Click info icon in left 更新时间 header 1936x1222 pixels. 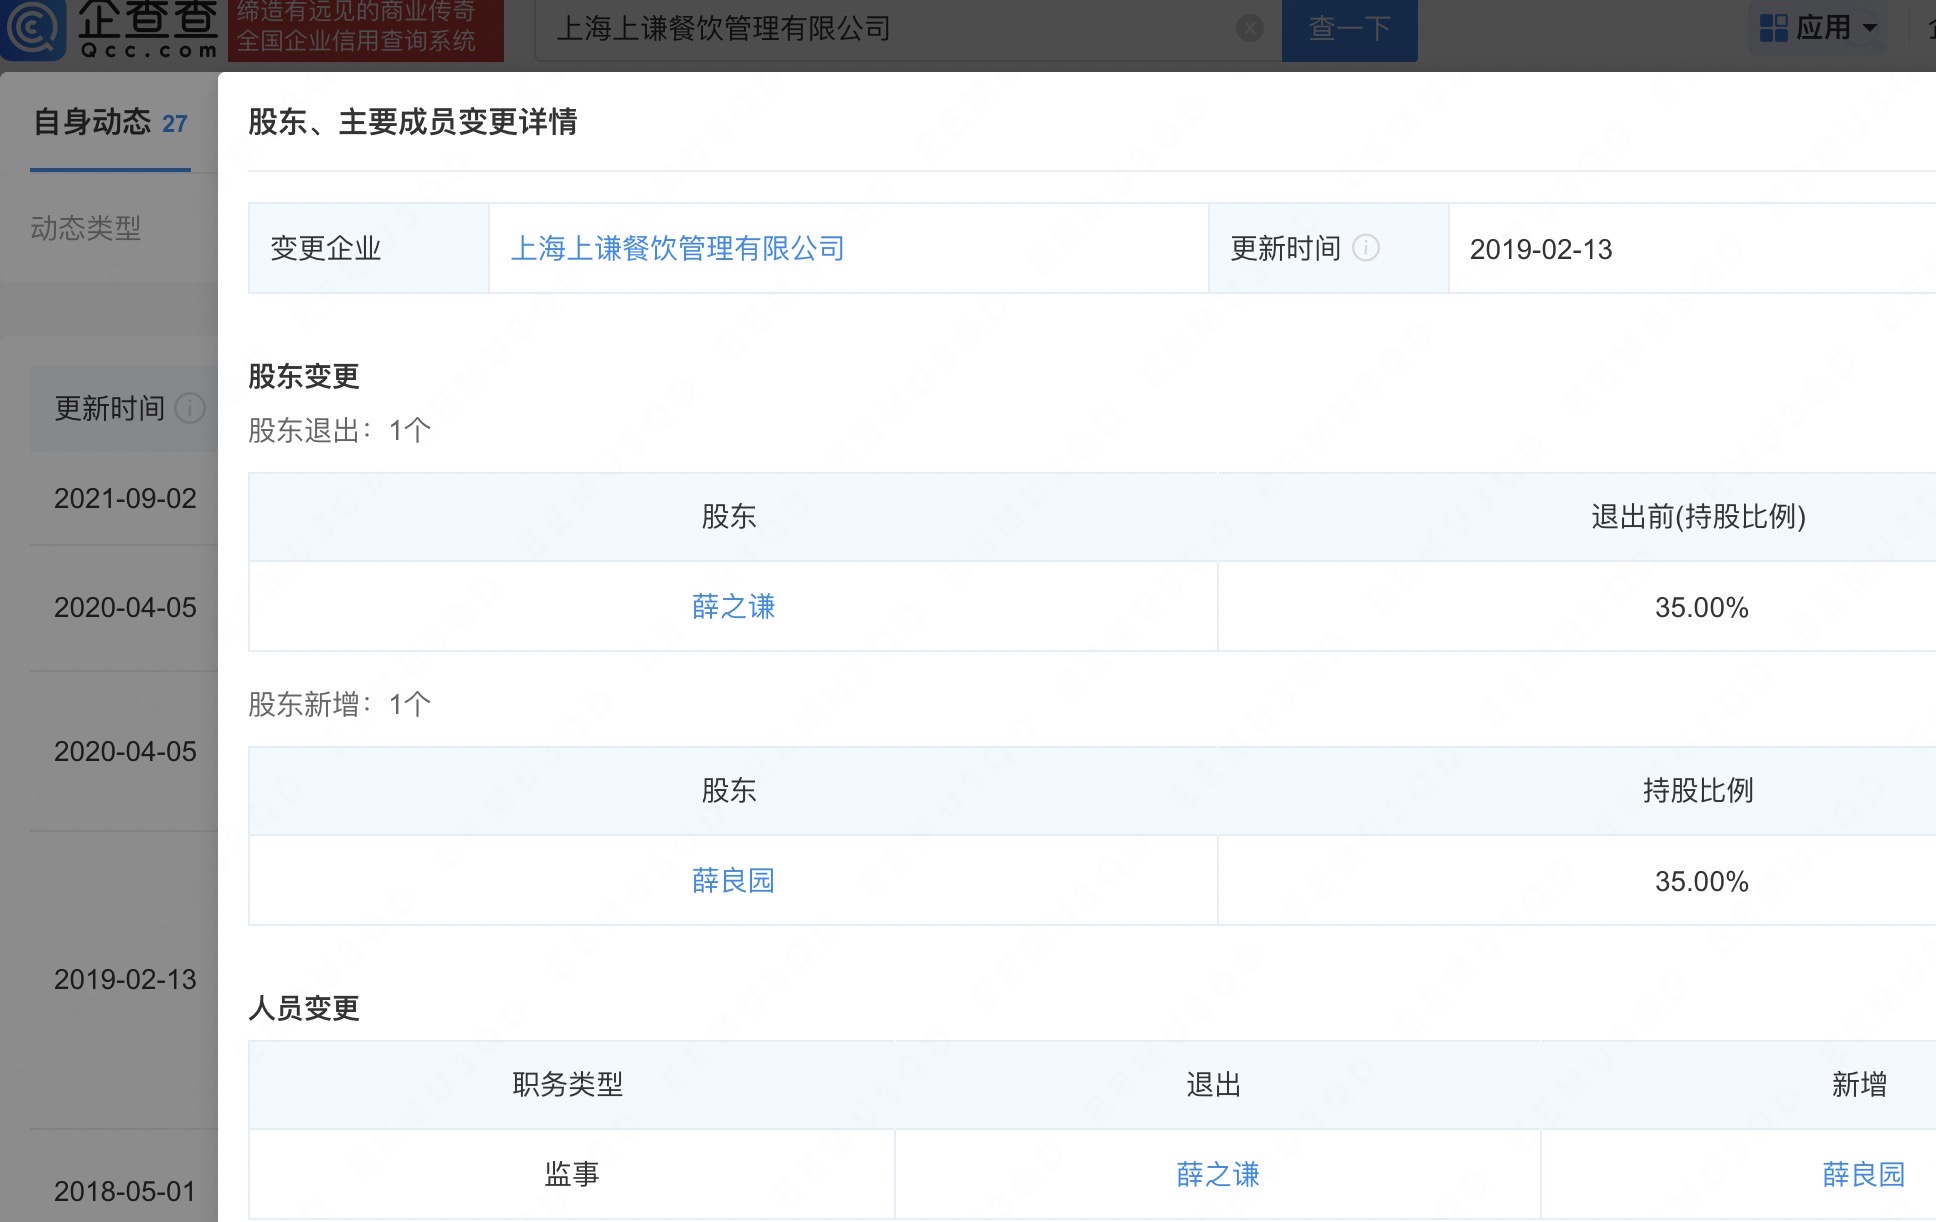pos(190,408)
